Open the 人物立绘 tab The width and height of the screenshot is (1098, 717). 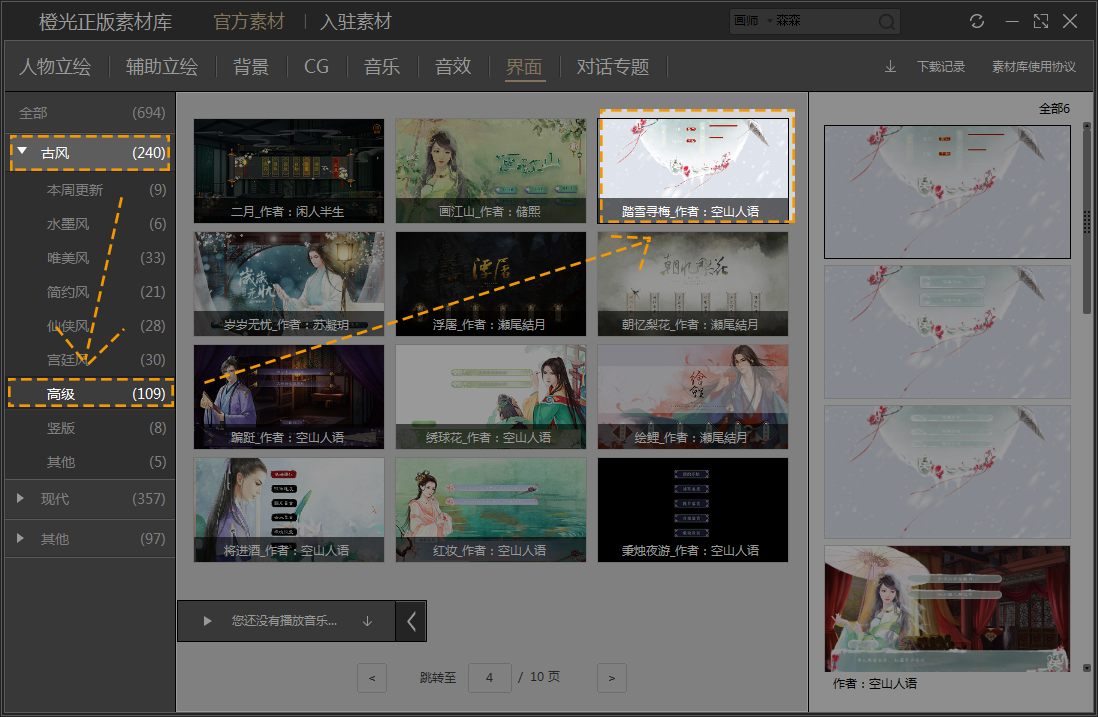tap(55, 67)
